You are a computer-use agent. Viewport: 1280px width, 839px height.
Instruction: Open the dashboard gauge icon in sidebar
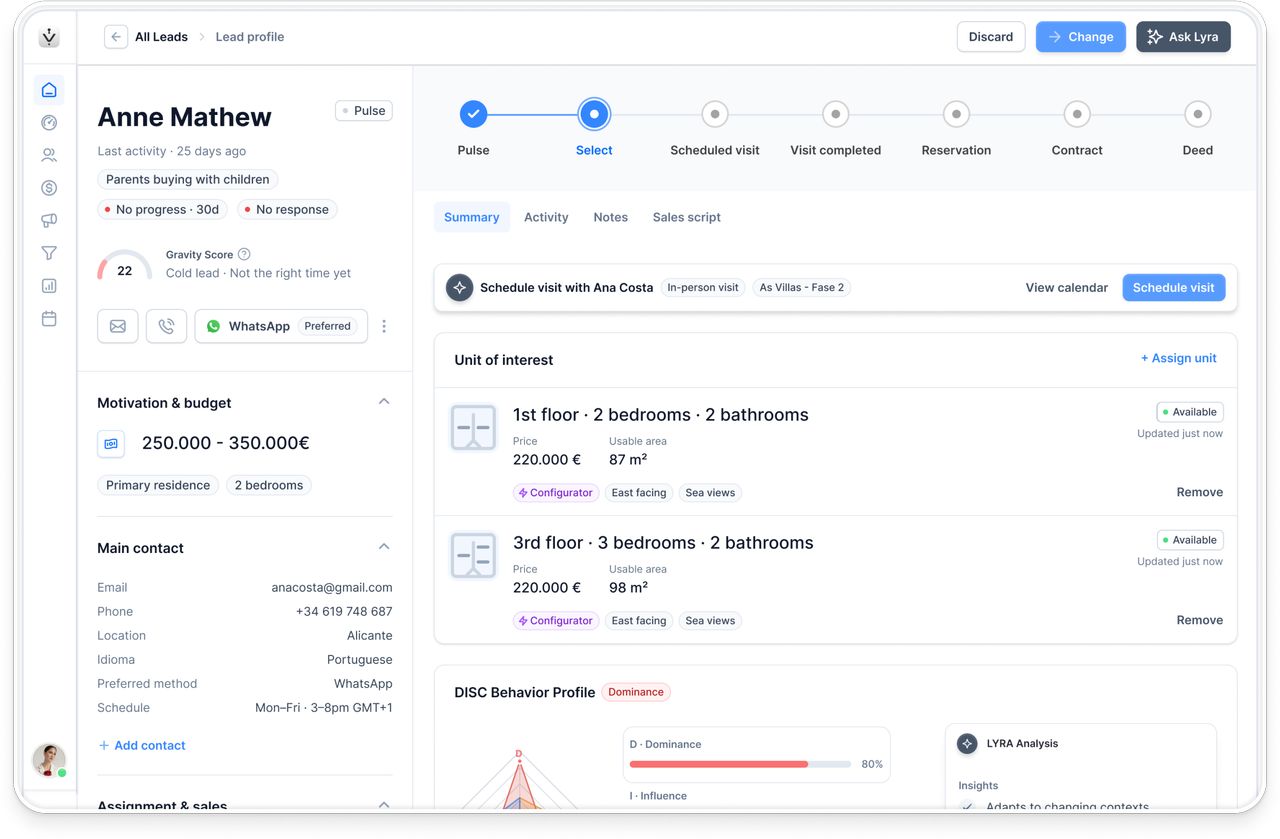49,123
